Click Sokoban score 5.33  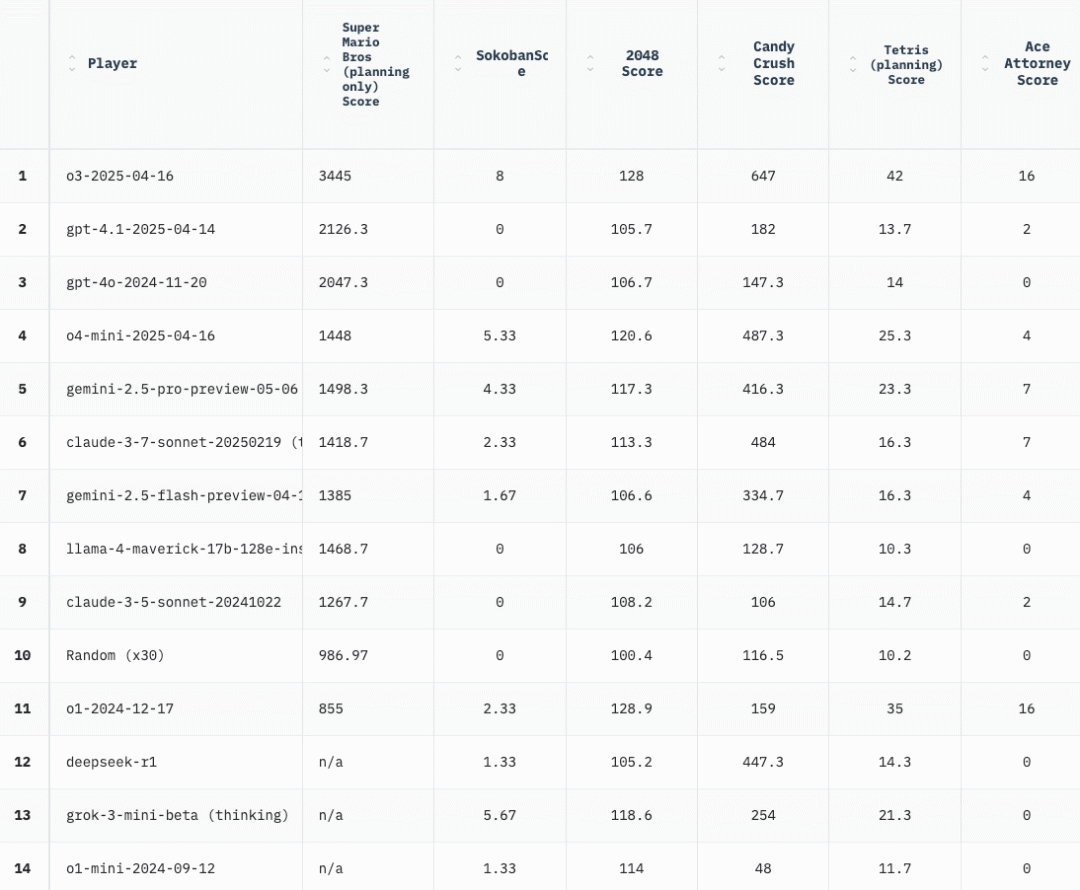[499, 335]
